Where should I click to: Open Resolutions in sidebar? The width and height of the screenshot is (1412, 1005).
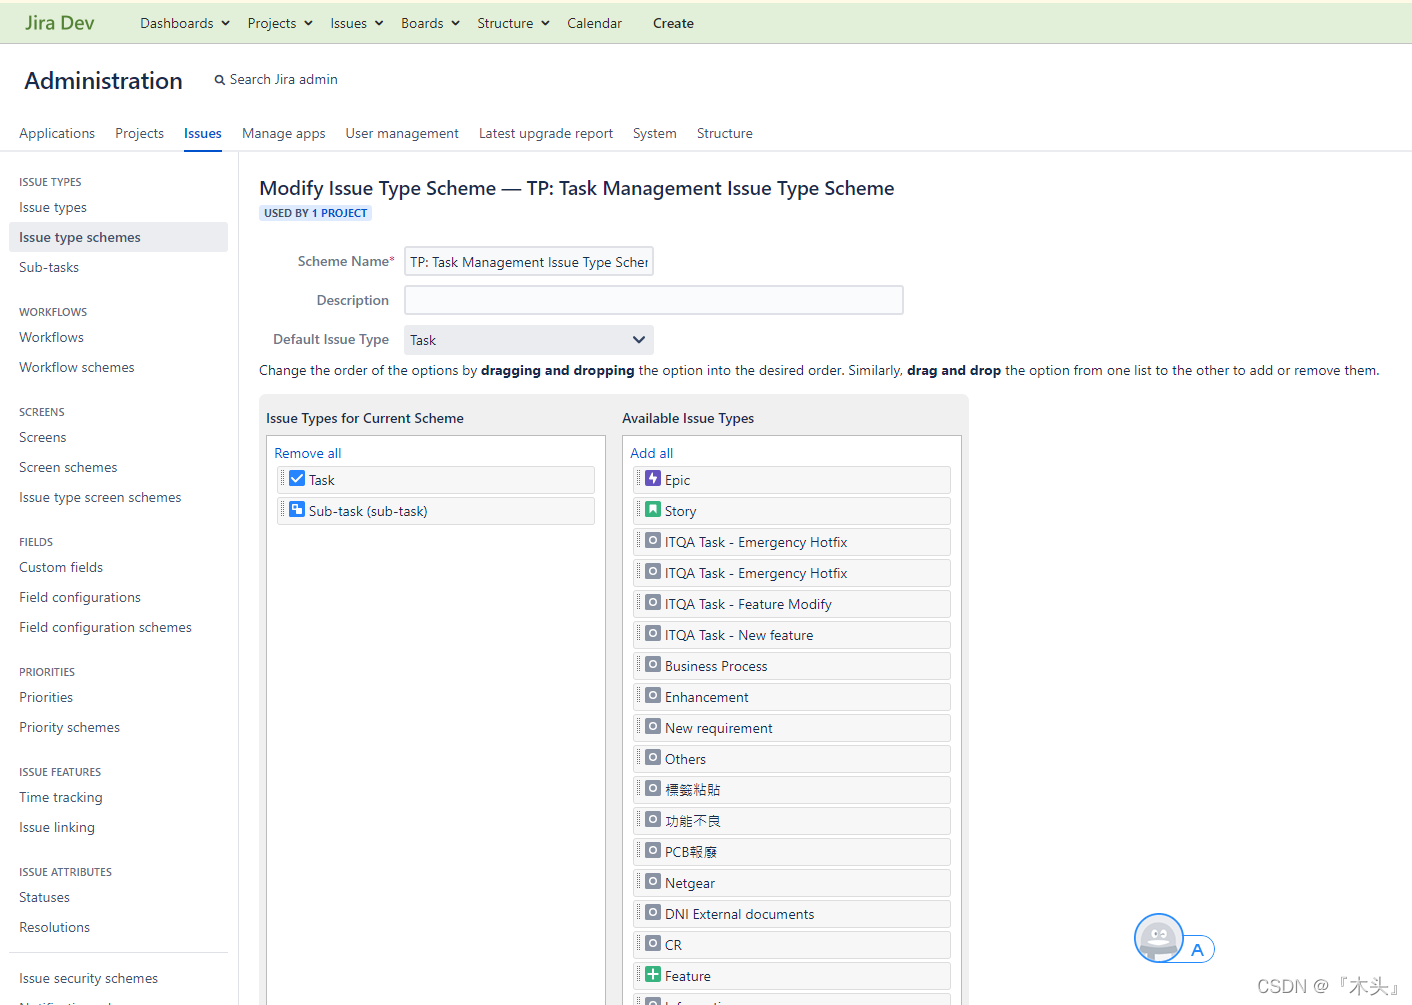[x=55, y=927]
